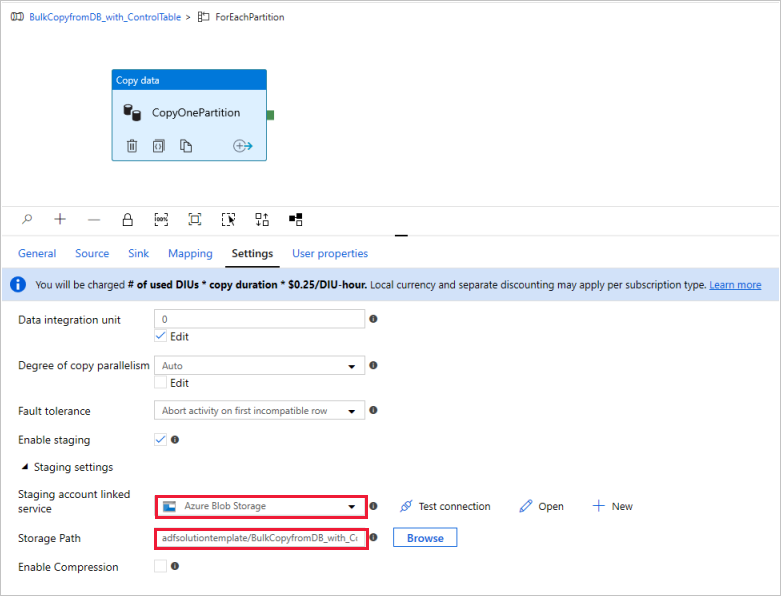This screenshot has height=596, width=781.
Task: Toggle the Enable staging checkbox
Action: pyautogui.click(x=160, y=440)
